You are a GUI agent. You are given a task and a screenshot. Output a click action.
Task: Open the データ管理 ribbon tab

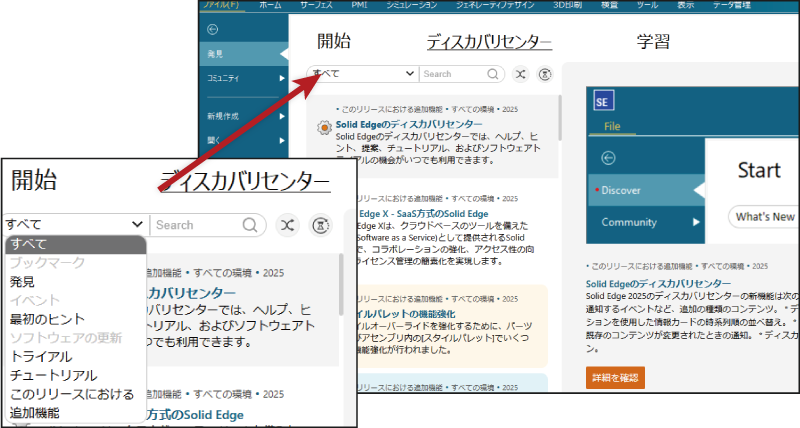(732, 5)
